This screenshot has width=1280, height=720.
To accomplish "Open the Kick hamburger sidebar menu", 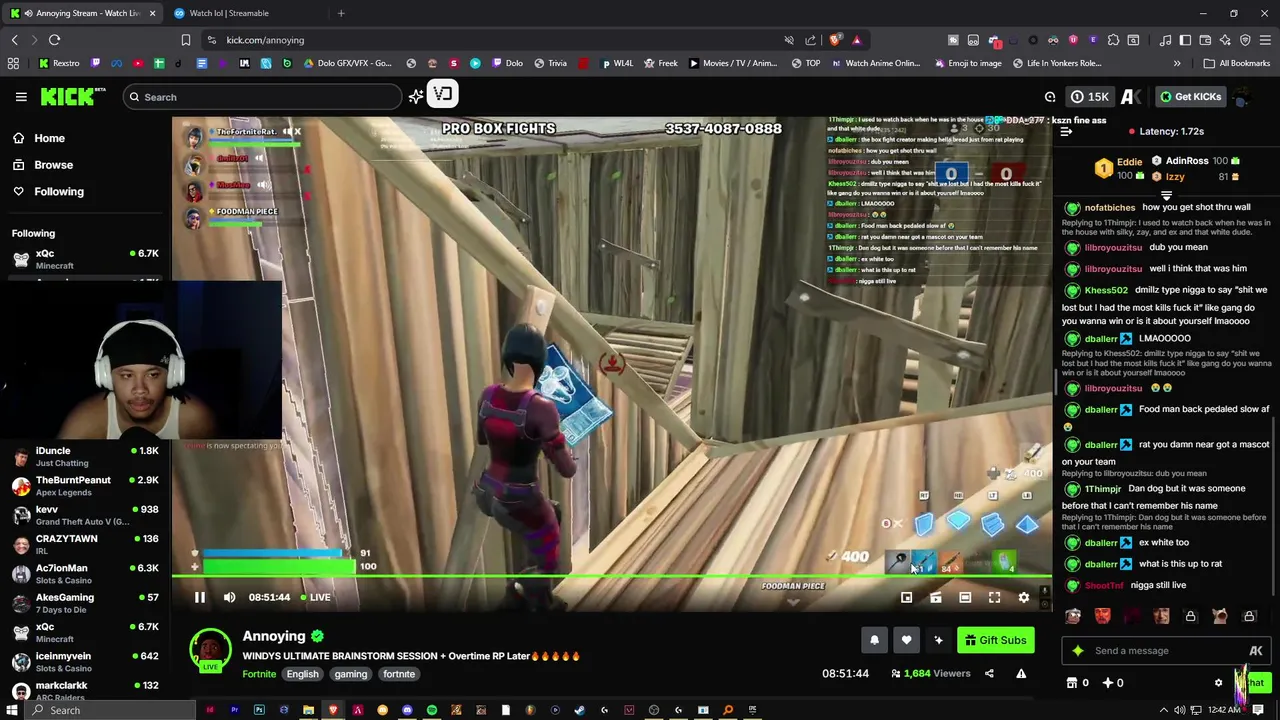I will coord(21,97).
